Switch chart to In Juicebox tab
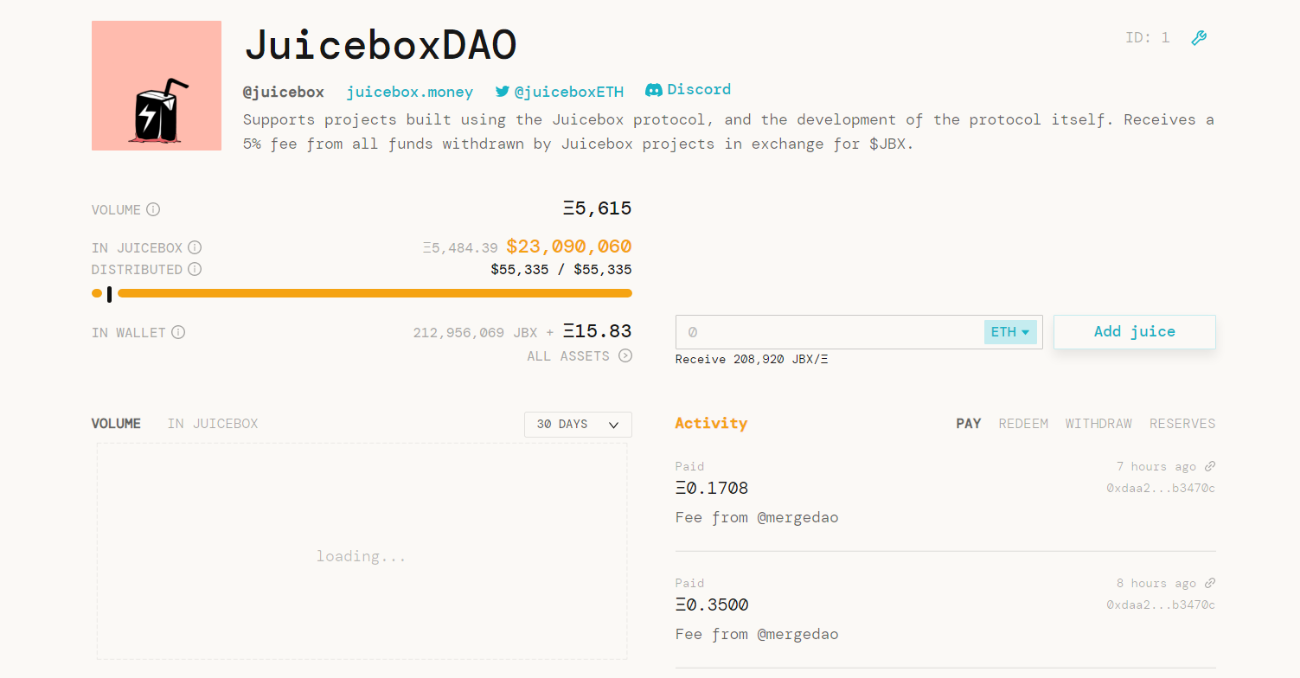 tap(212, 424)
